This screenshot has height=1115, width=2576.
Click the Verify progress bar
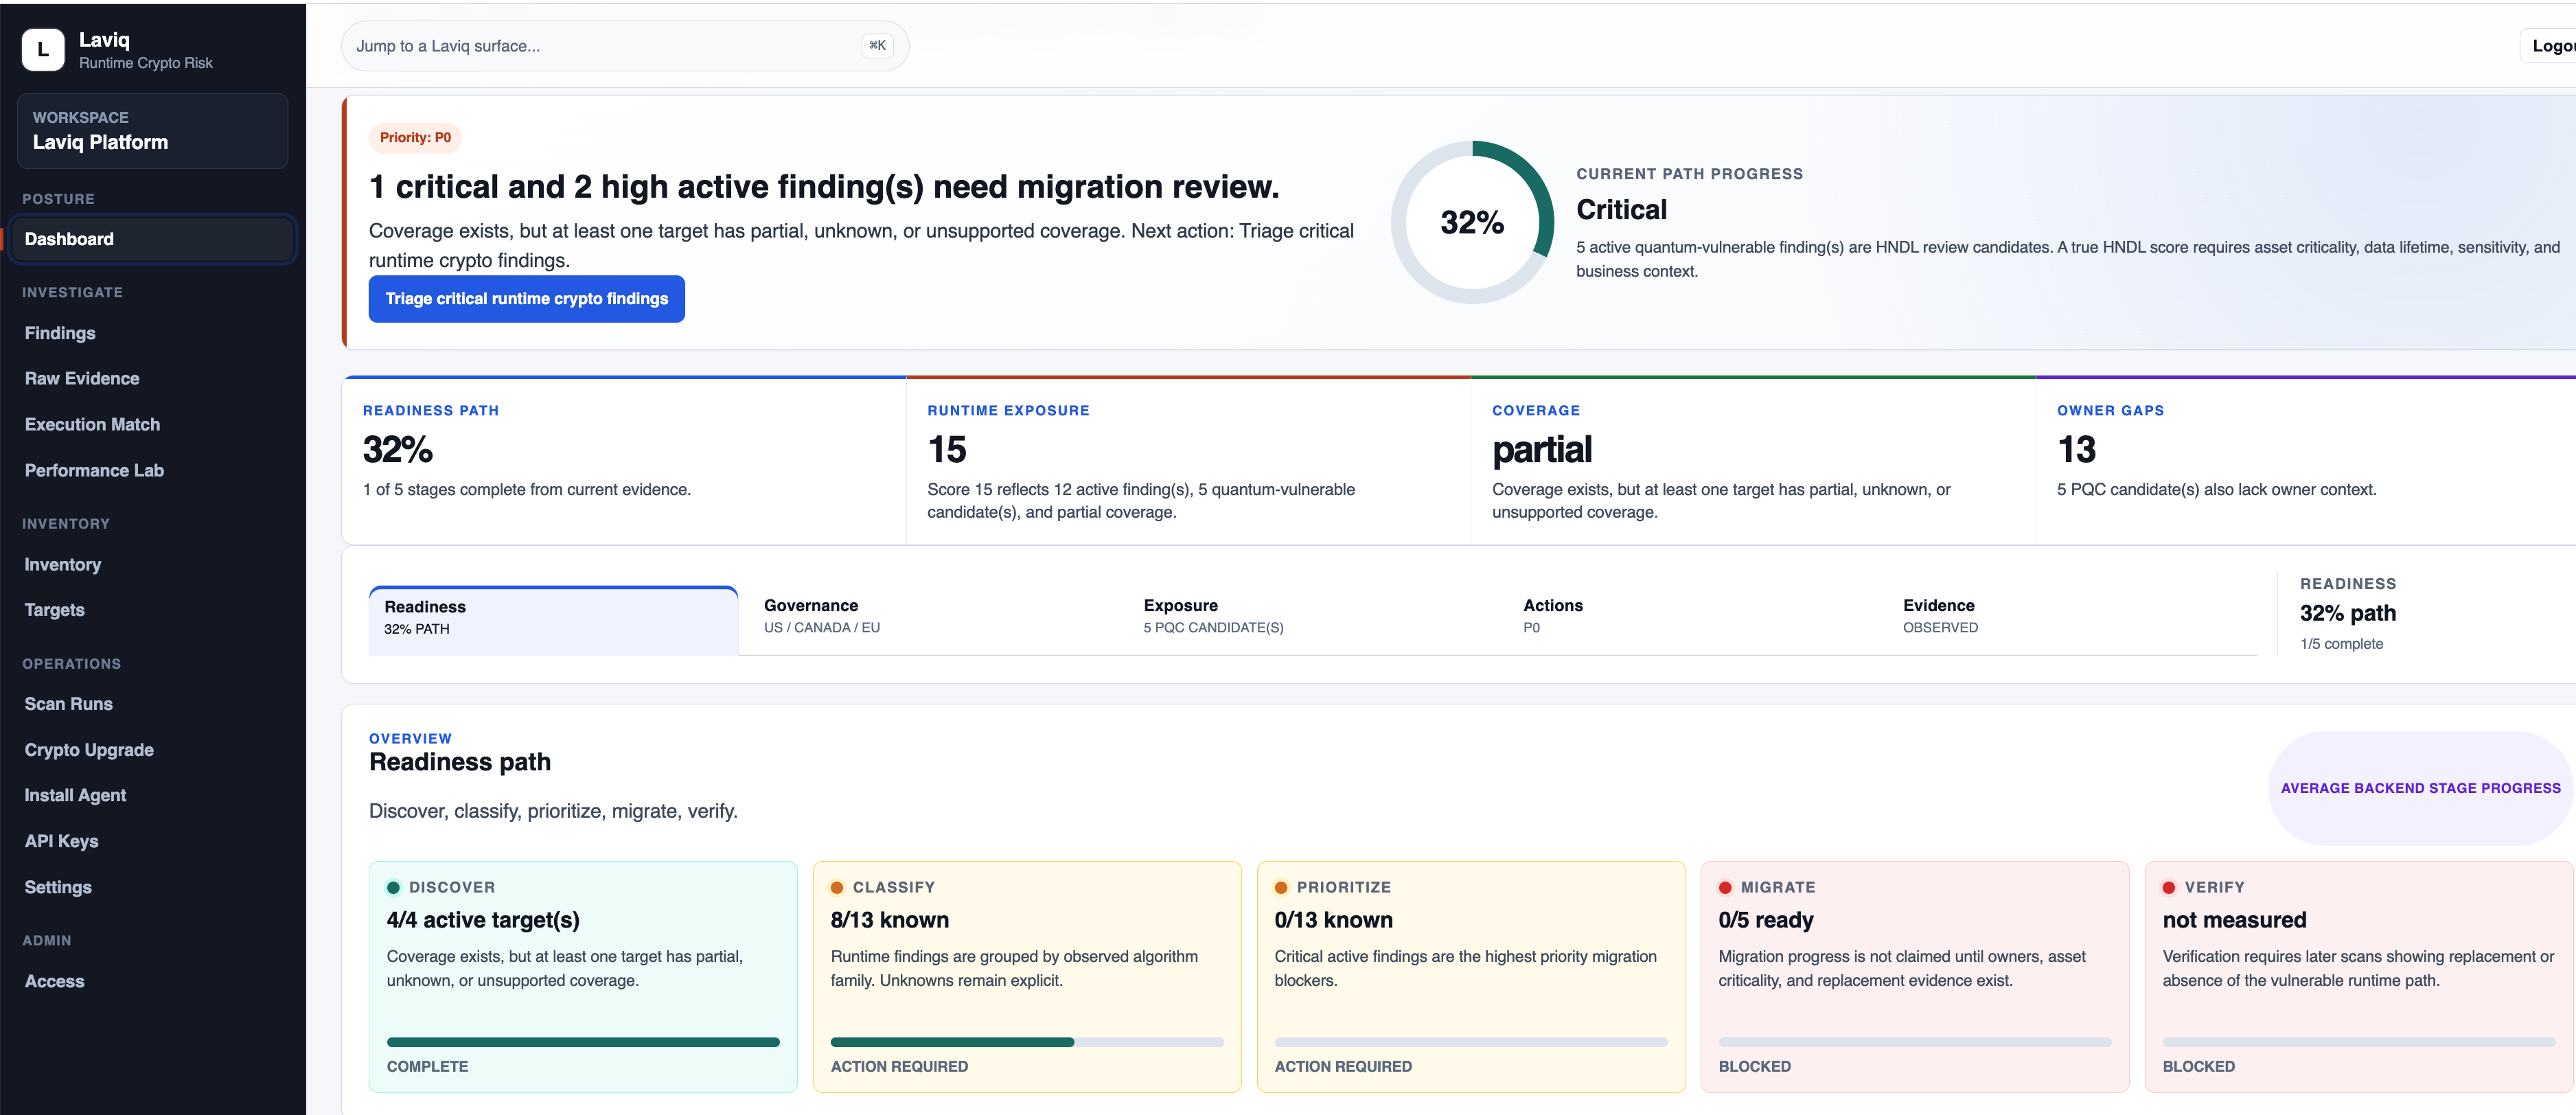click(x=2359, y=1043)
